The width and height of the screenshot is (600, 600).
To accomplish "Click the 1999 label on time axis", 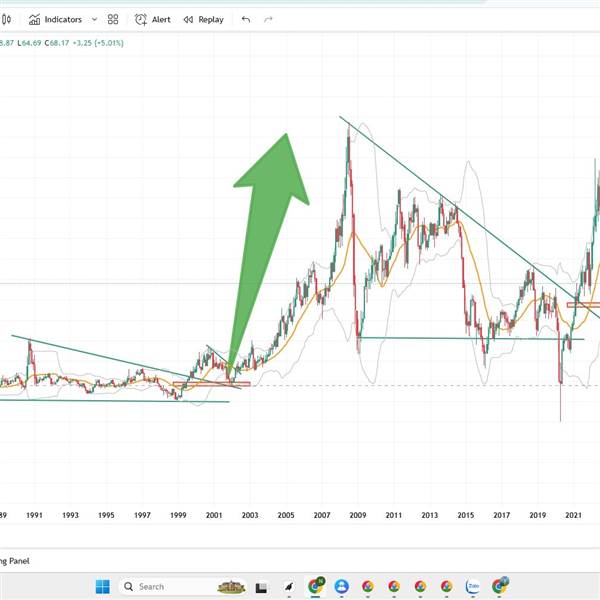I will click(178, 515).
